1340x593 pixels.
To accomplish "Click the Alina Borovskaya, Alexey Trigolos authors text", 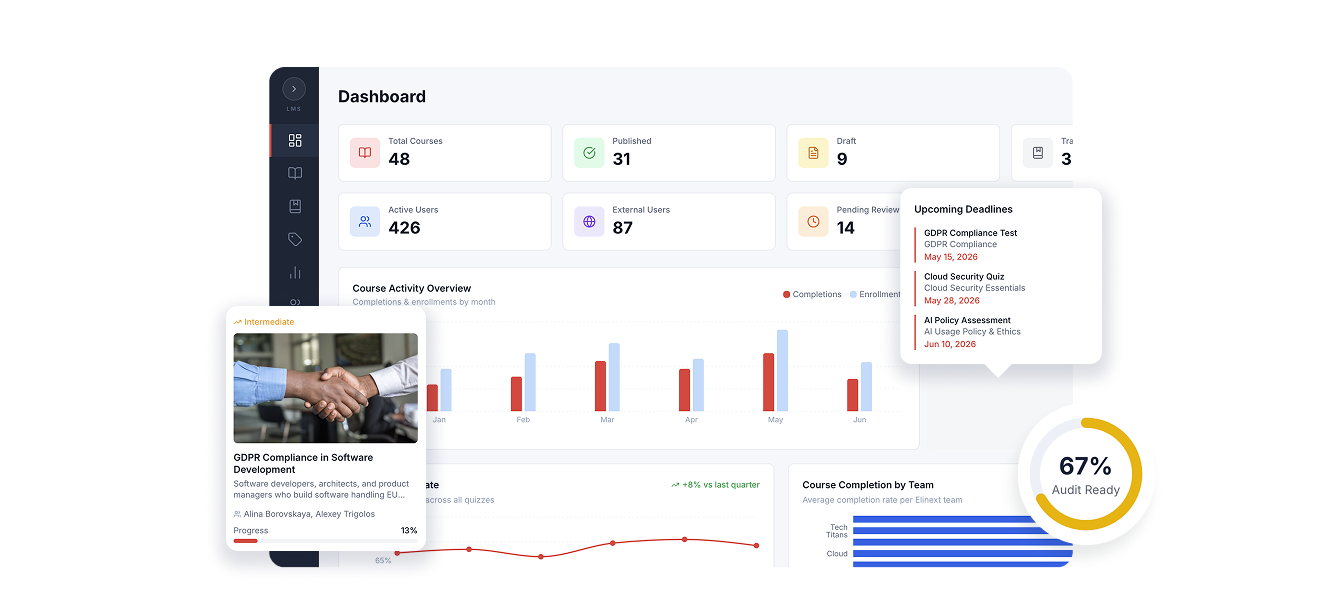I will click(x=309, y=514).
